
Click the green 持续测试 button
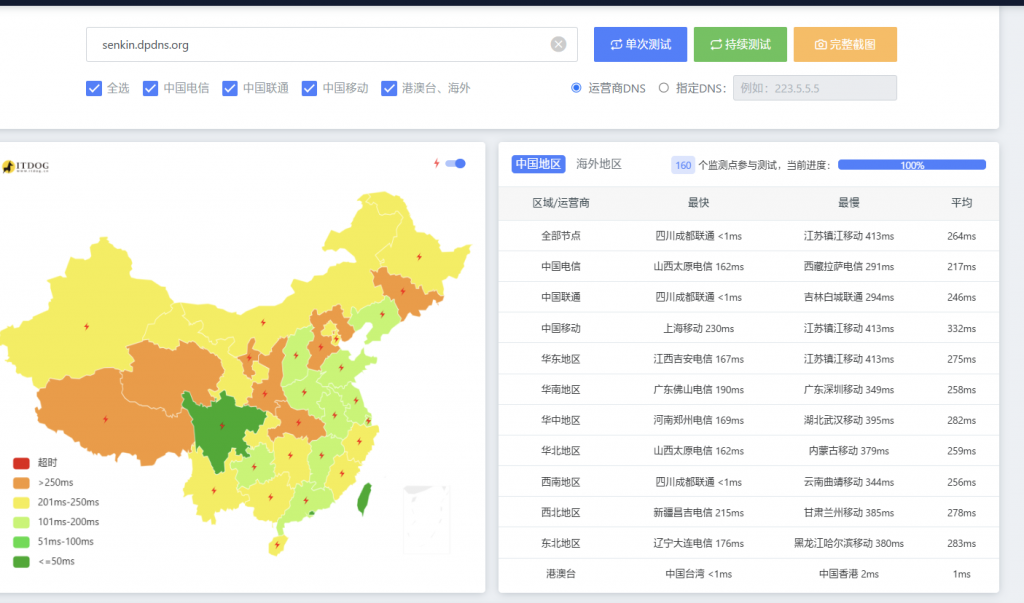740,44
